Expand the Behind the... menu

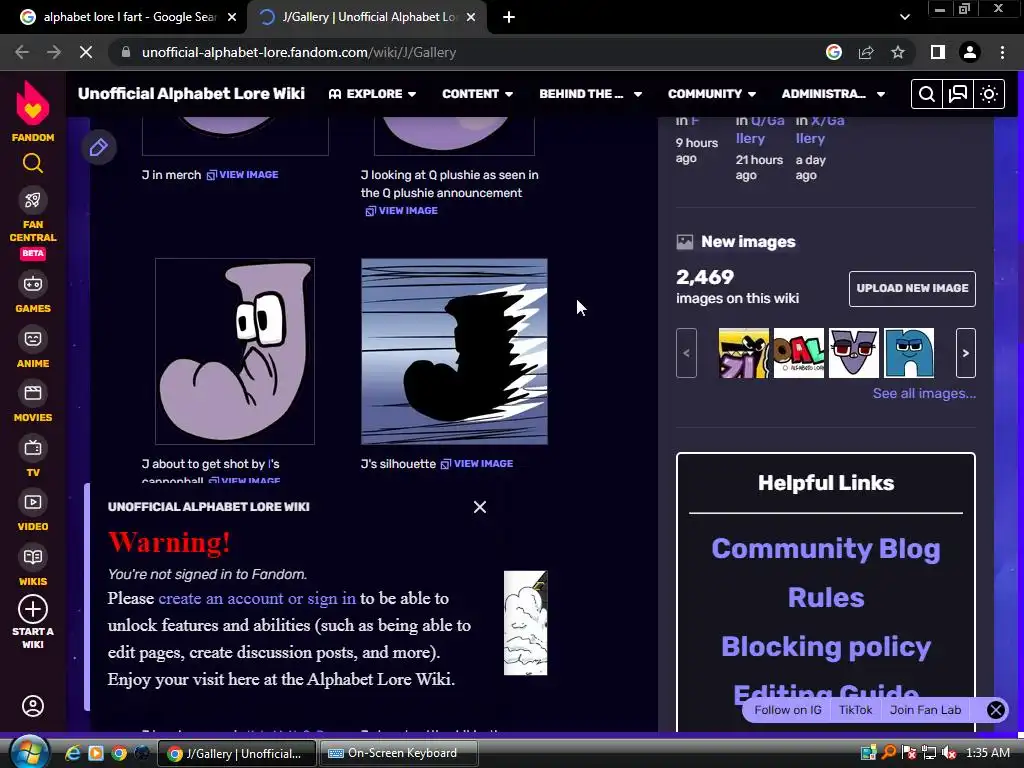[590, 94]
